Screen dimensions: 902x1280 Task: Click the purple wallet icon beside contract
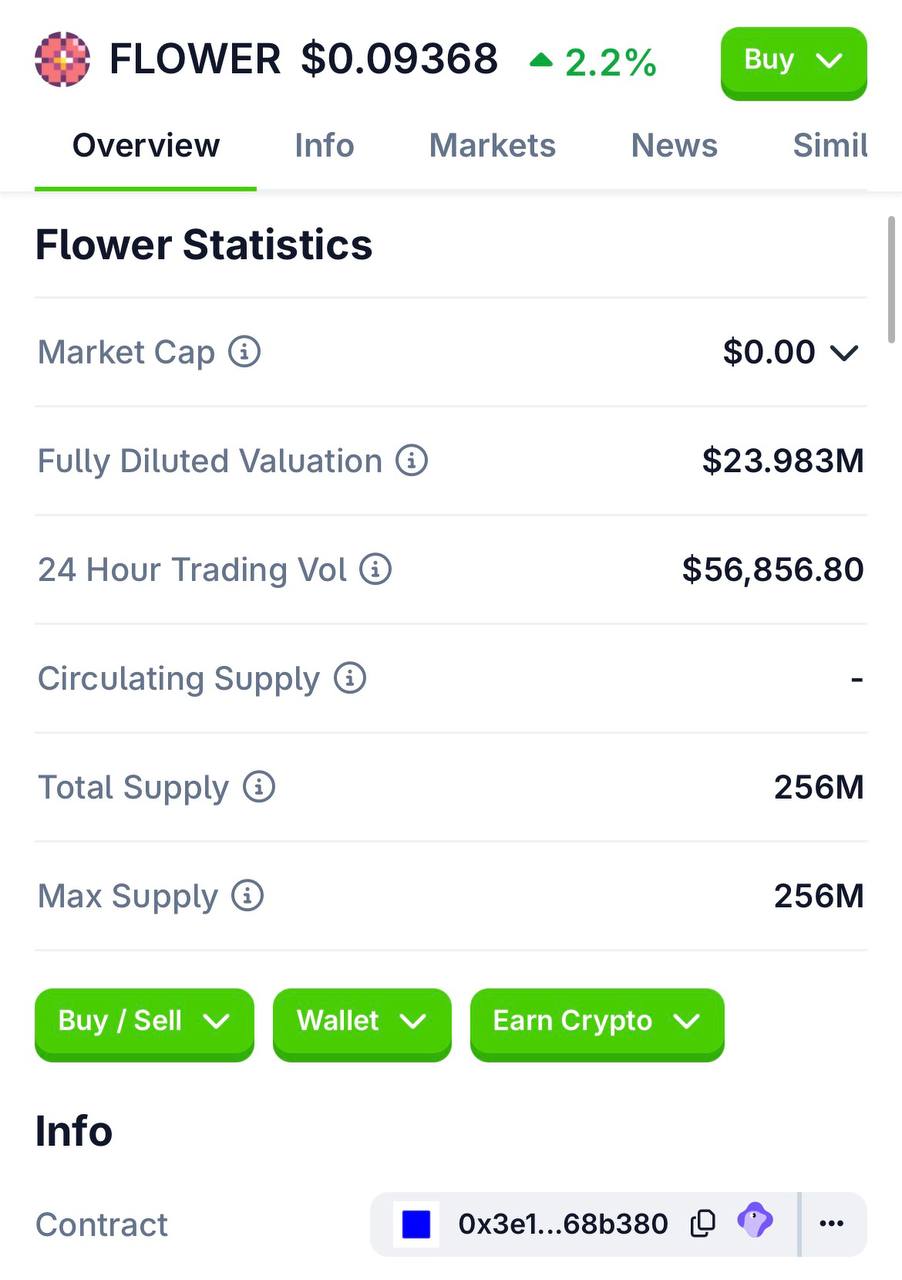755,1221
